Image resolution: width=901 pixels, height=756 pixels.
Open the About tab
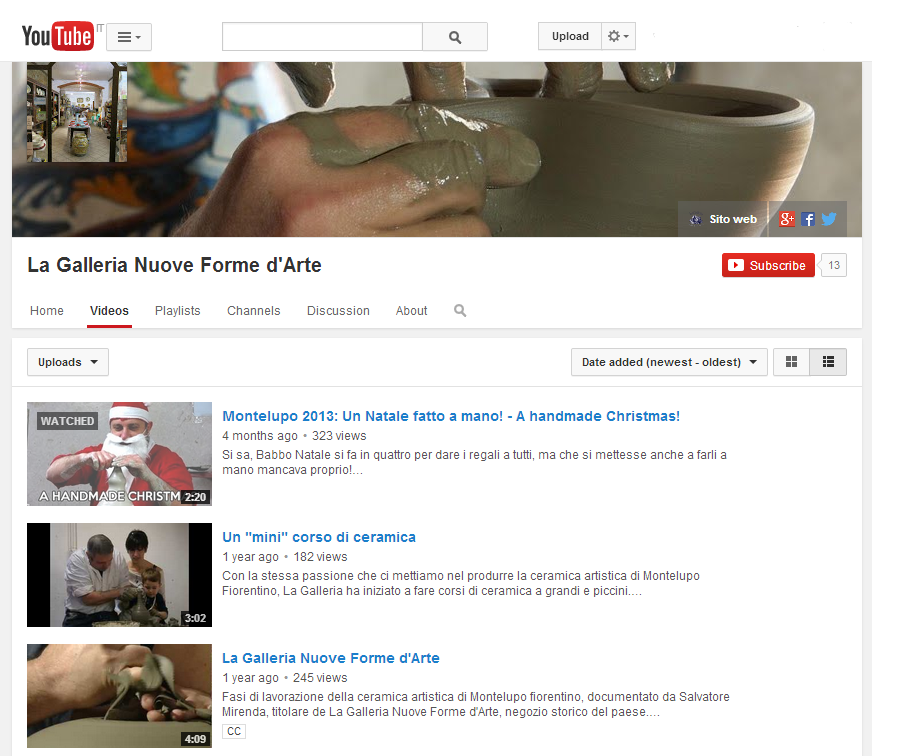click(411, 311)
